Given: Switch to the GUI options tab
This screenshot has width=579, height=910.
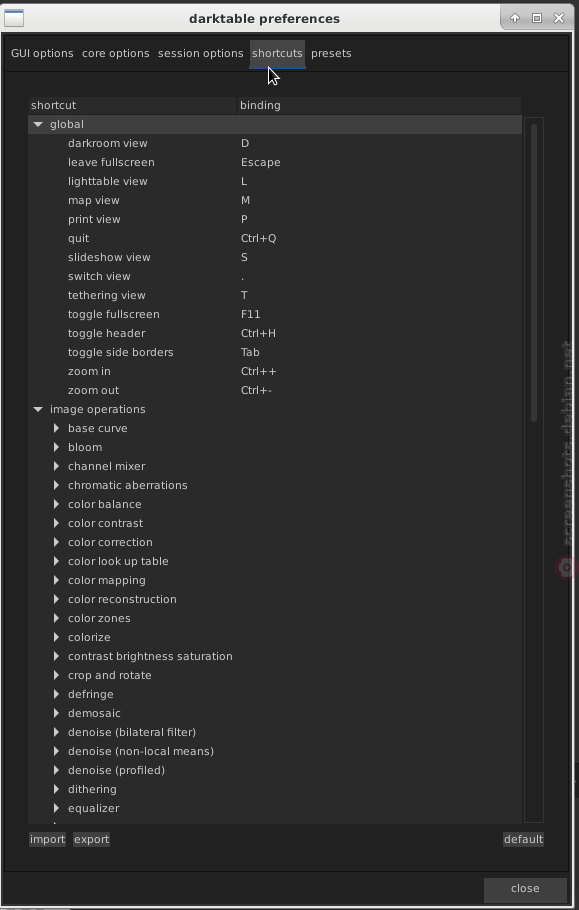Looking at the screenshot, I should pyautogui.click(x=42, y=53).
